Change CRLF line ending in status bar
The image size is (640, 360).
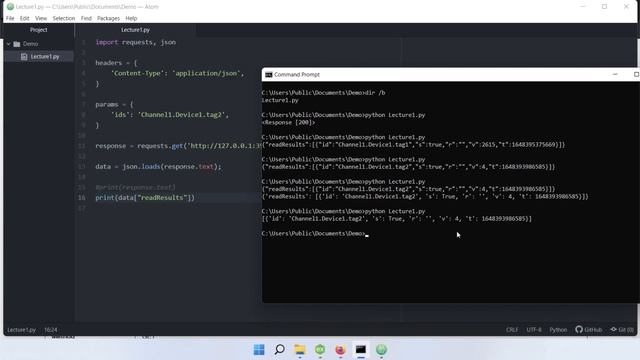(x=512, y=330)
